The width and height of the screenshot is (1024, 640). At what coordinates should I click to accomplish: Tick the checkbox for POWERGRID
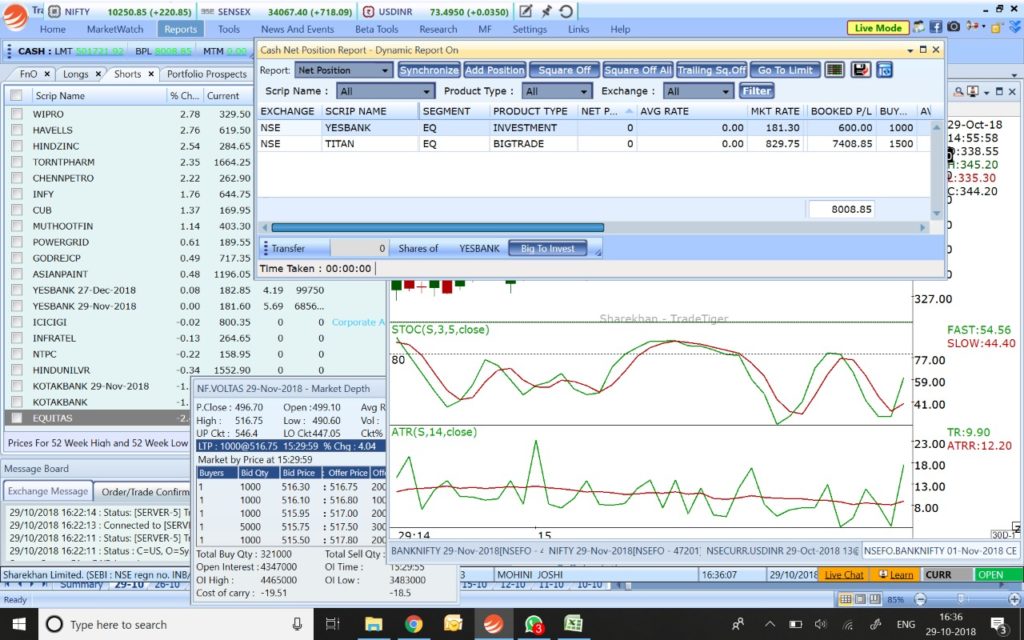coord(17,242)
